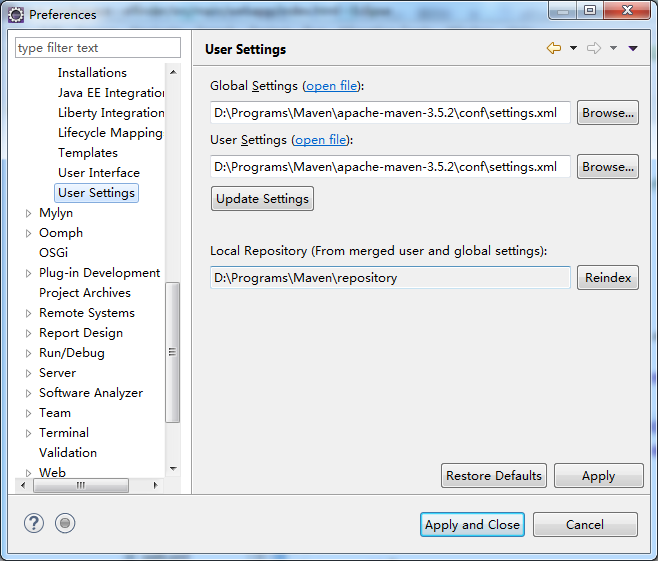
Task: Select Java EE Integration tree item
Action: (111, 92)
